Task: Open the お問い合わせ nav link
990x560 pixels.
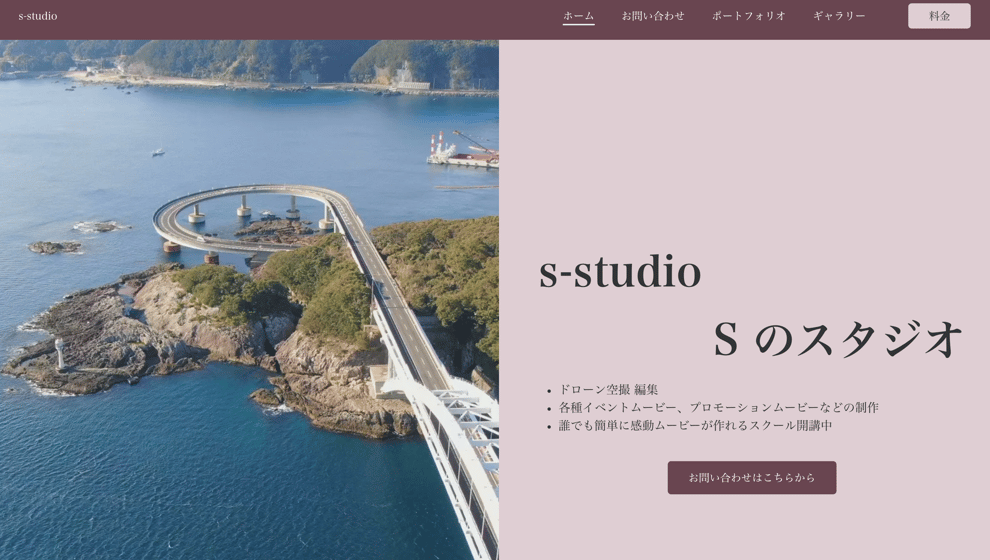Action: tap(653, 16)
